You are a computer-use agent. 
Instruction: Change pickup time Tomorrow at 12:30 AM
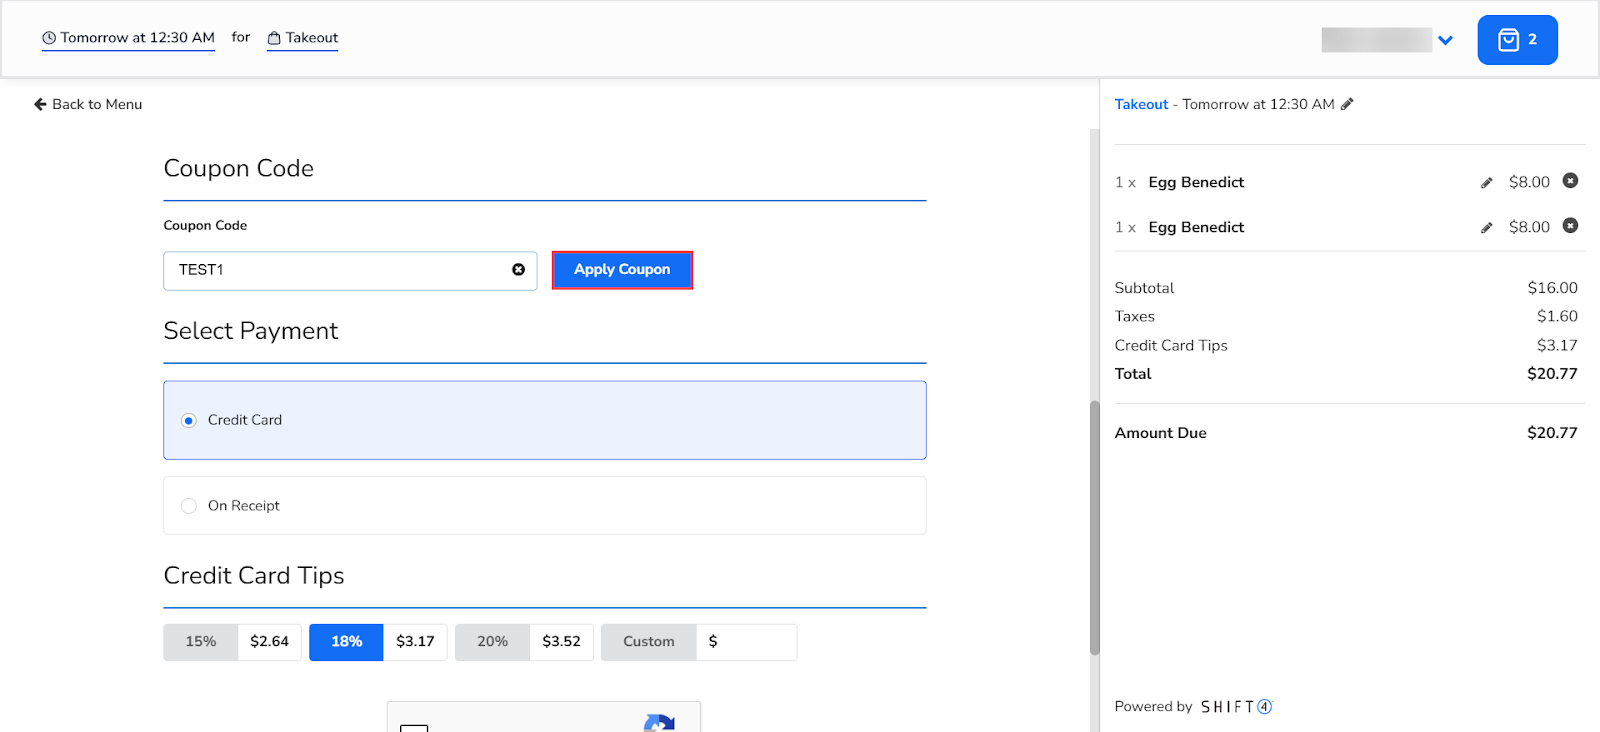click(x=128, y=38)
